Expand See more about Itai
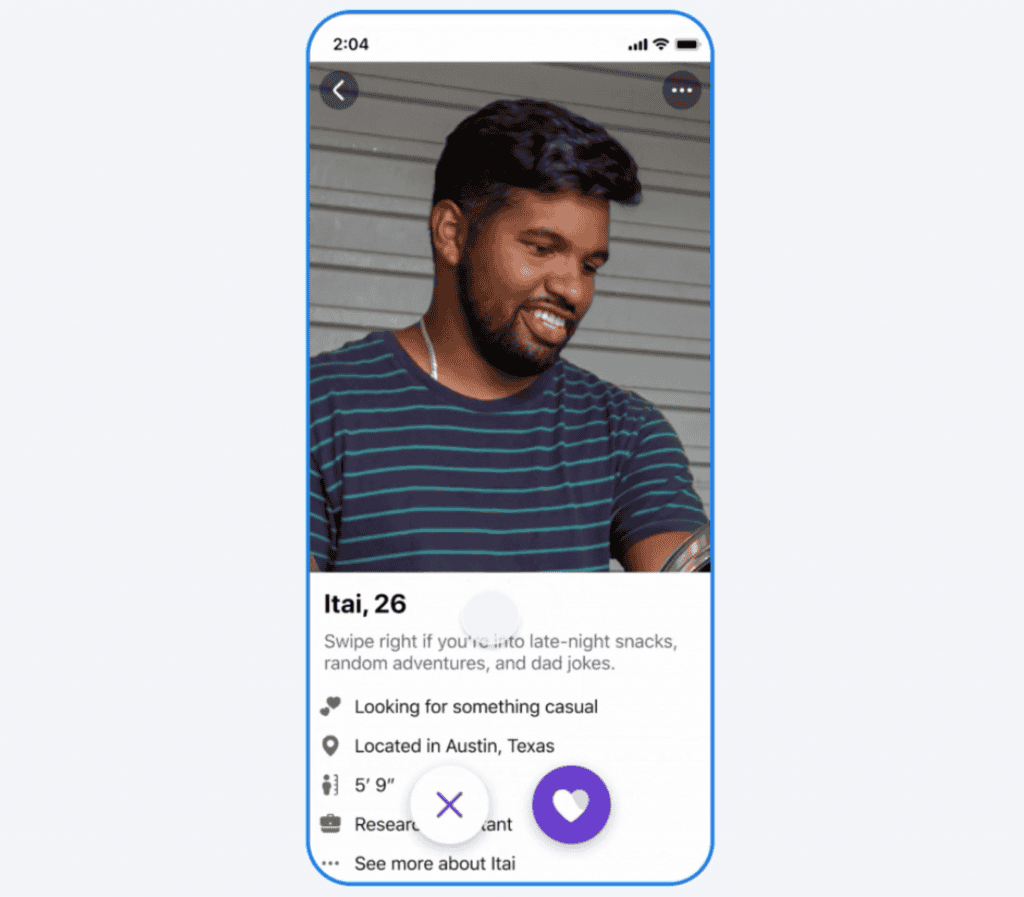This screenshot has width=1024, height=897. (x=434, y=864)
